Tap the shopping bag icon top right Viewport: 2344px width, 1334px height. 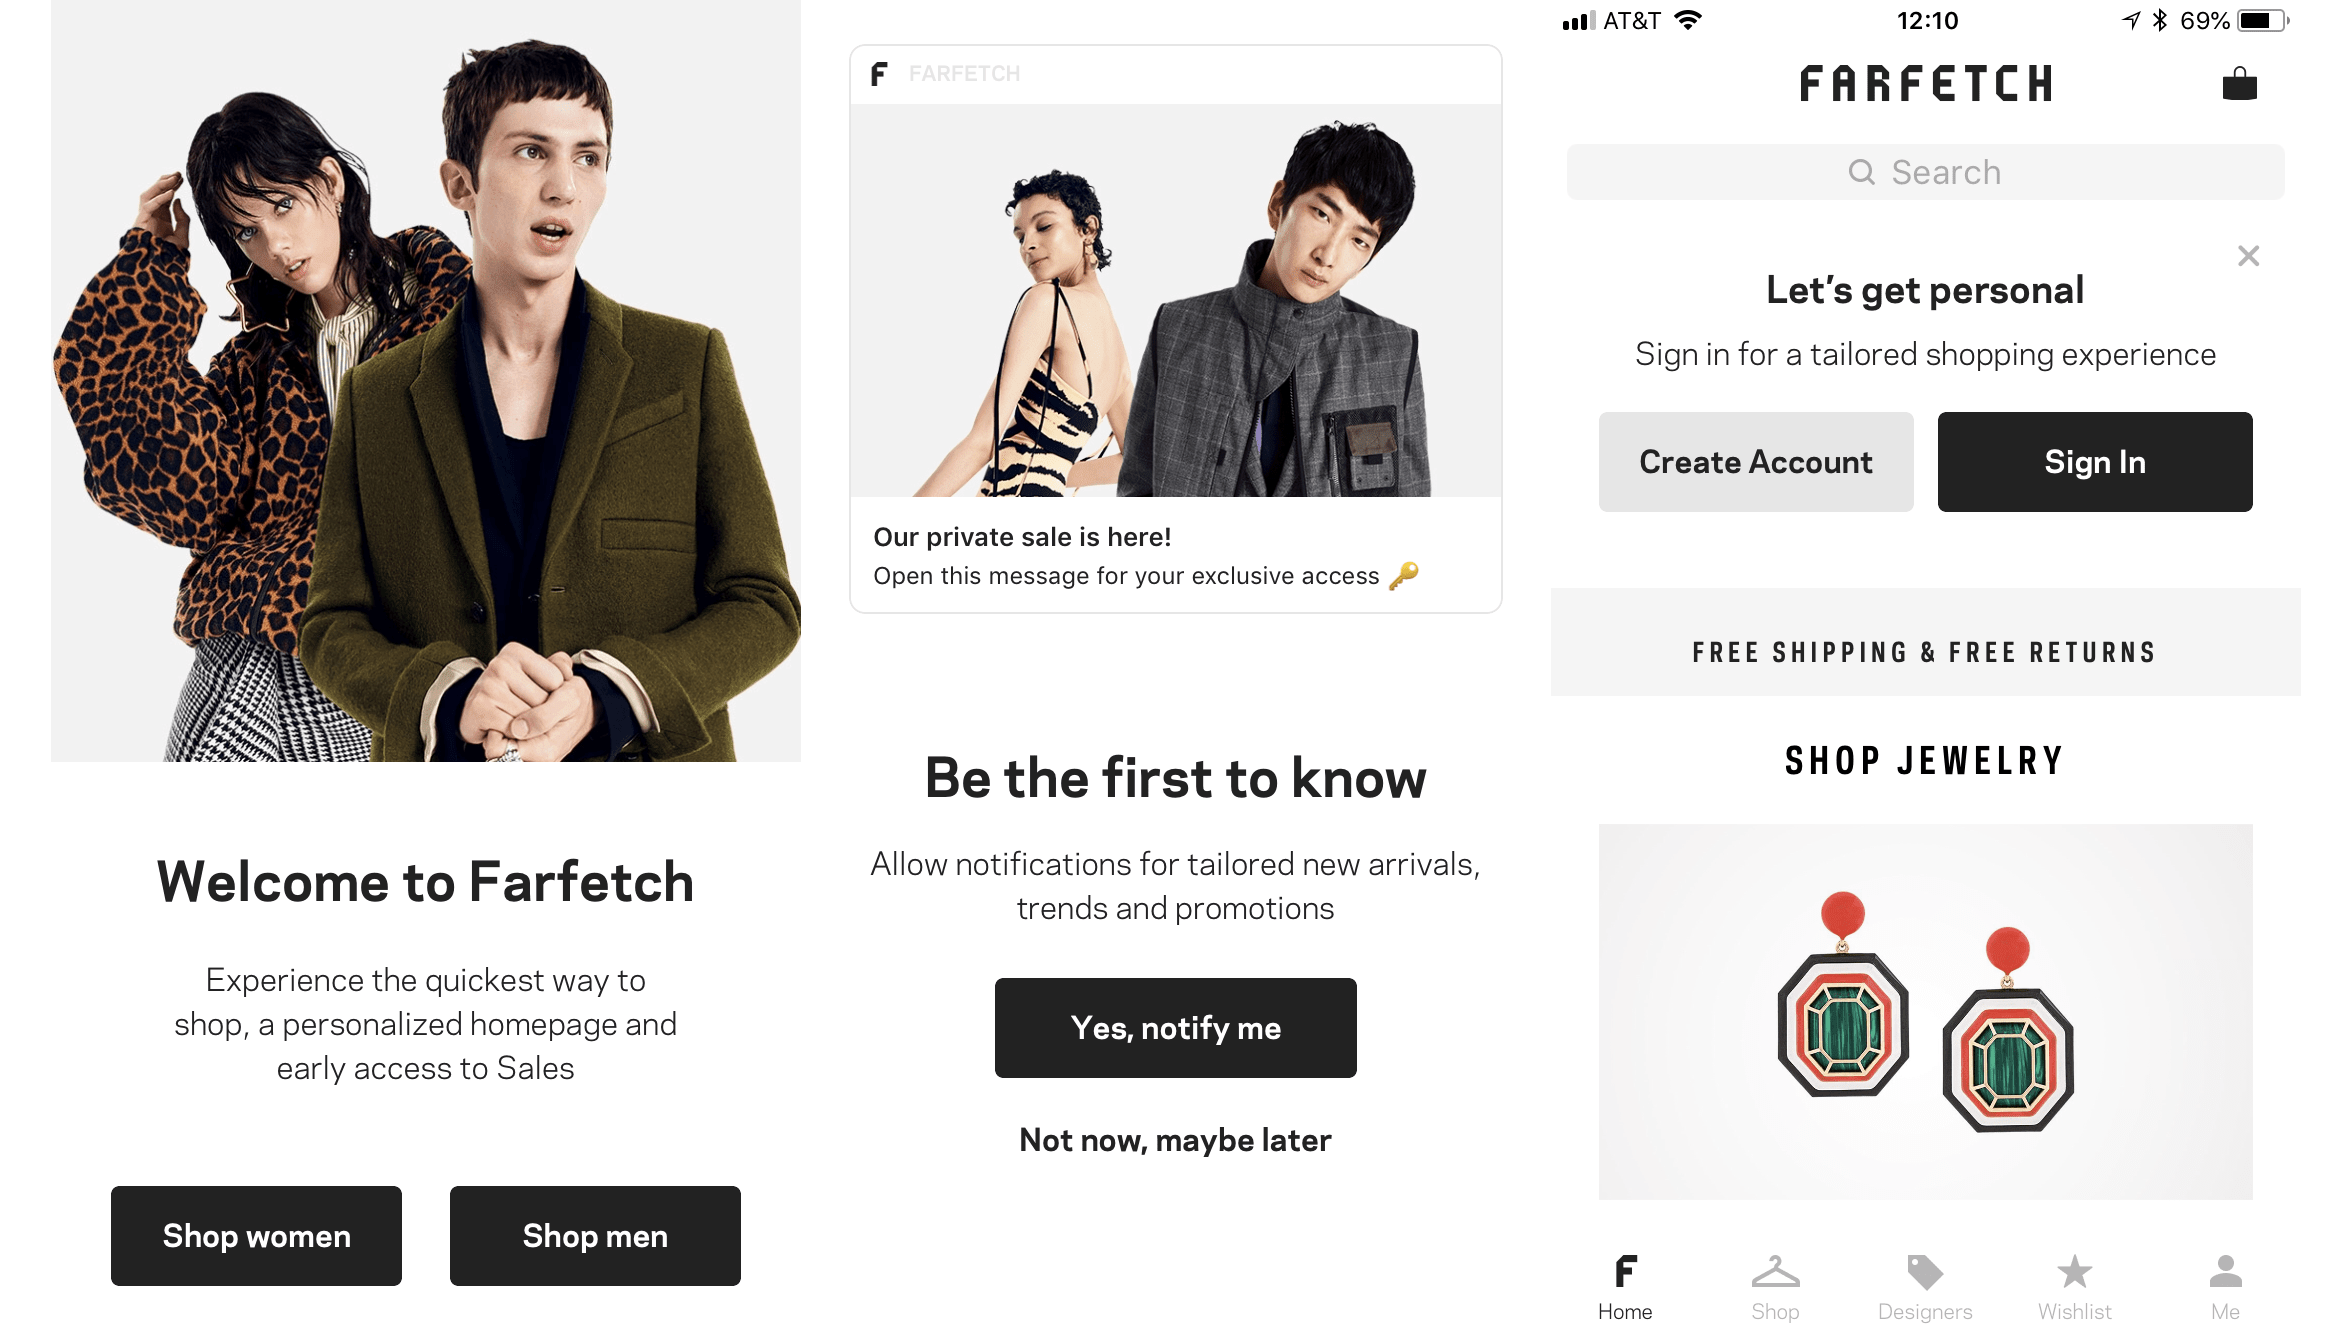(2238, 84)
